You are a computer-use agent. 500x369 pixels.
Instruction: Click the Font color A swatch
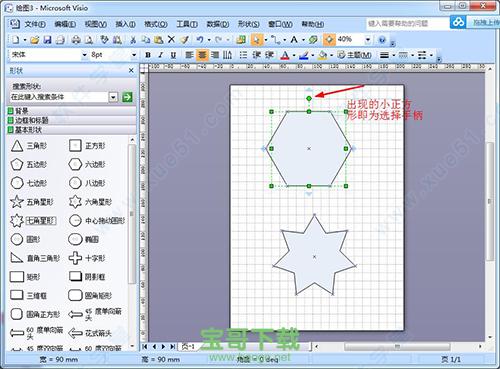pyautogui.click(x=285, y=55)
